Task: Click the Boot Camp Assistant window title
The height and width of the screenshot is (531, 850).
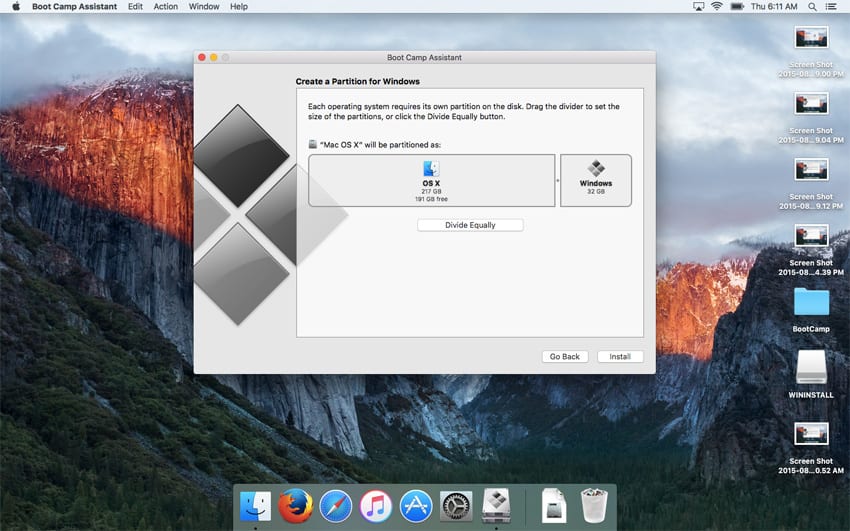Action: [x=424, y=57]
